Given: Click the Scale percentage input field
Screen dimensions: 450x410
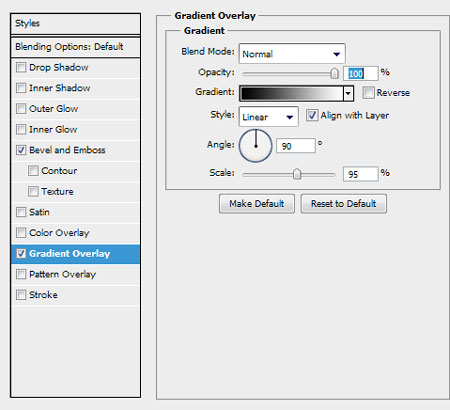Looking at the screenshot, I should coord(361,174).
